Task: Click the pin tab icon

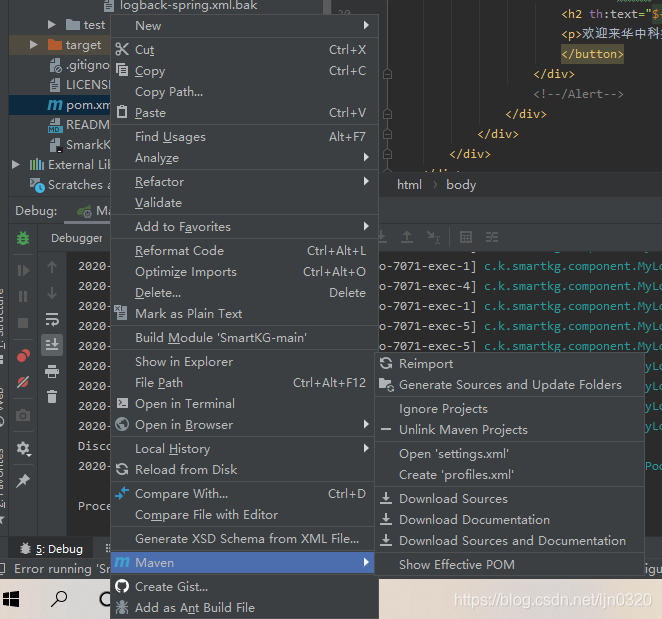Action: click(x=23, y=481)
